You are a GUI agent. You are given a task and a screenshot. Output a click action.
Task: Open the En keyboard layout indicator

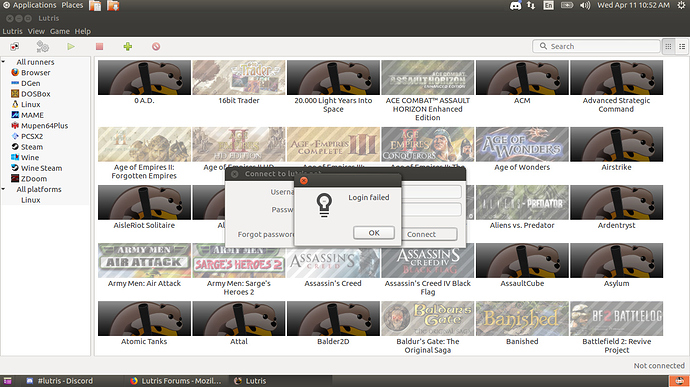pos(548,5)
